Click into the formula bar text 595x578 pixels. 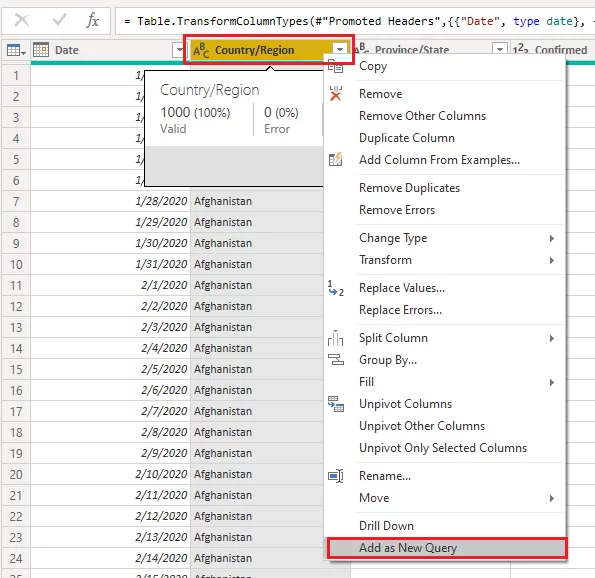pos(355,21)
